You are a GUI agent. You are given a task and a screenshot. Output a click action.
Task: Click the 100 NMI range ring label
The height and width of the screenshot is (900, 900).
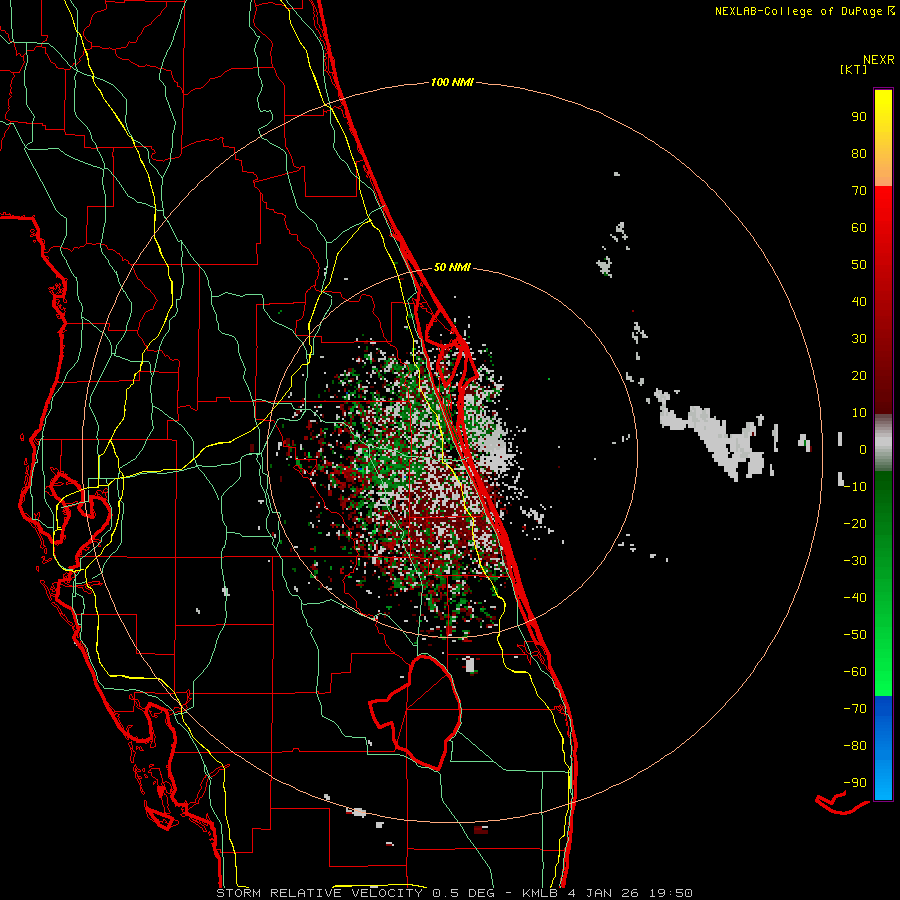(x=452, y=82)
